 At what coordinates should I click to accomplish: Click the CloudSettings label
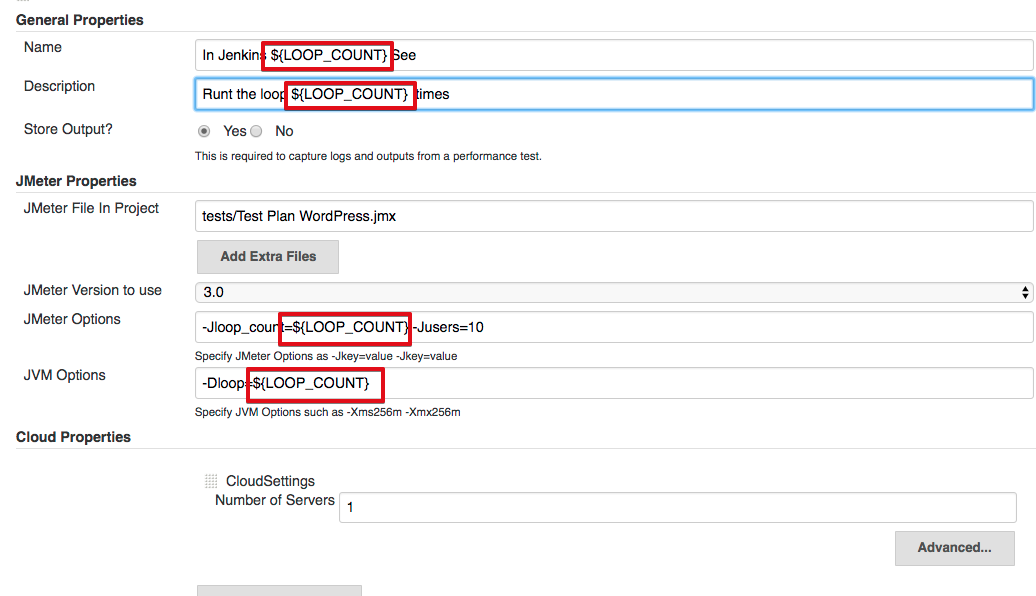point(270,481)
